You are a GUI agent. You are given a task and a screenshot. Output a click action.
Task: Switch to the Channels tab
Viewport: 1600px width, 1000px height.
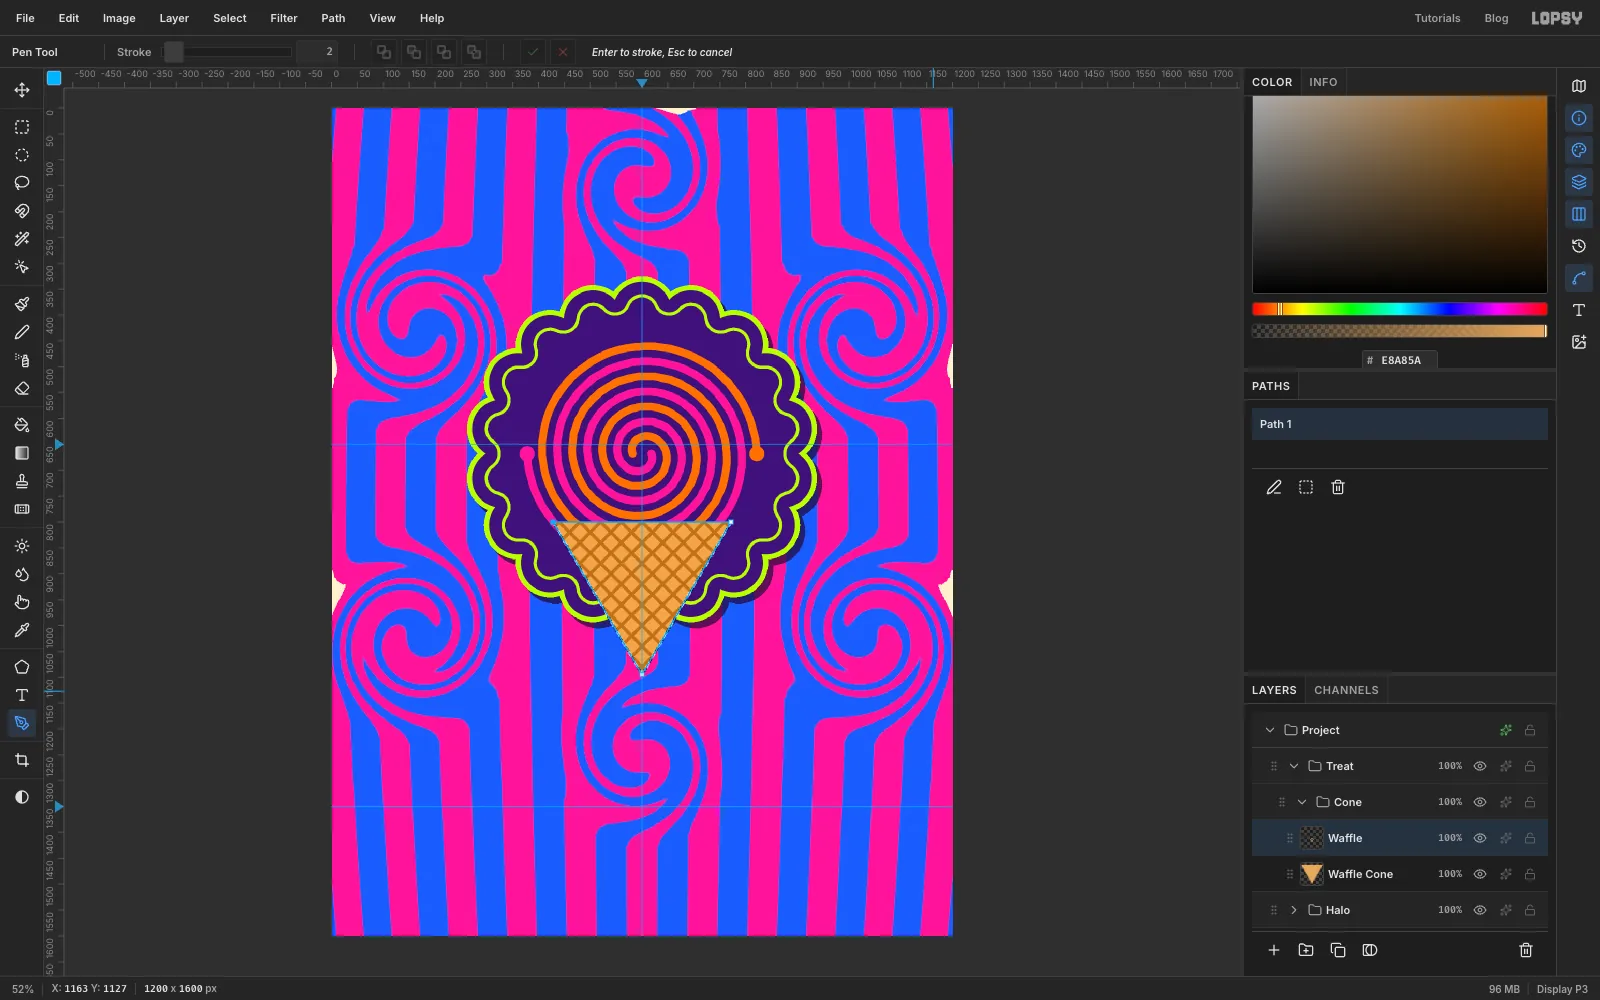(x=1346, y=690)
